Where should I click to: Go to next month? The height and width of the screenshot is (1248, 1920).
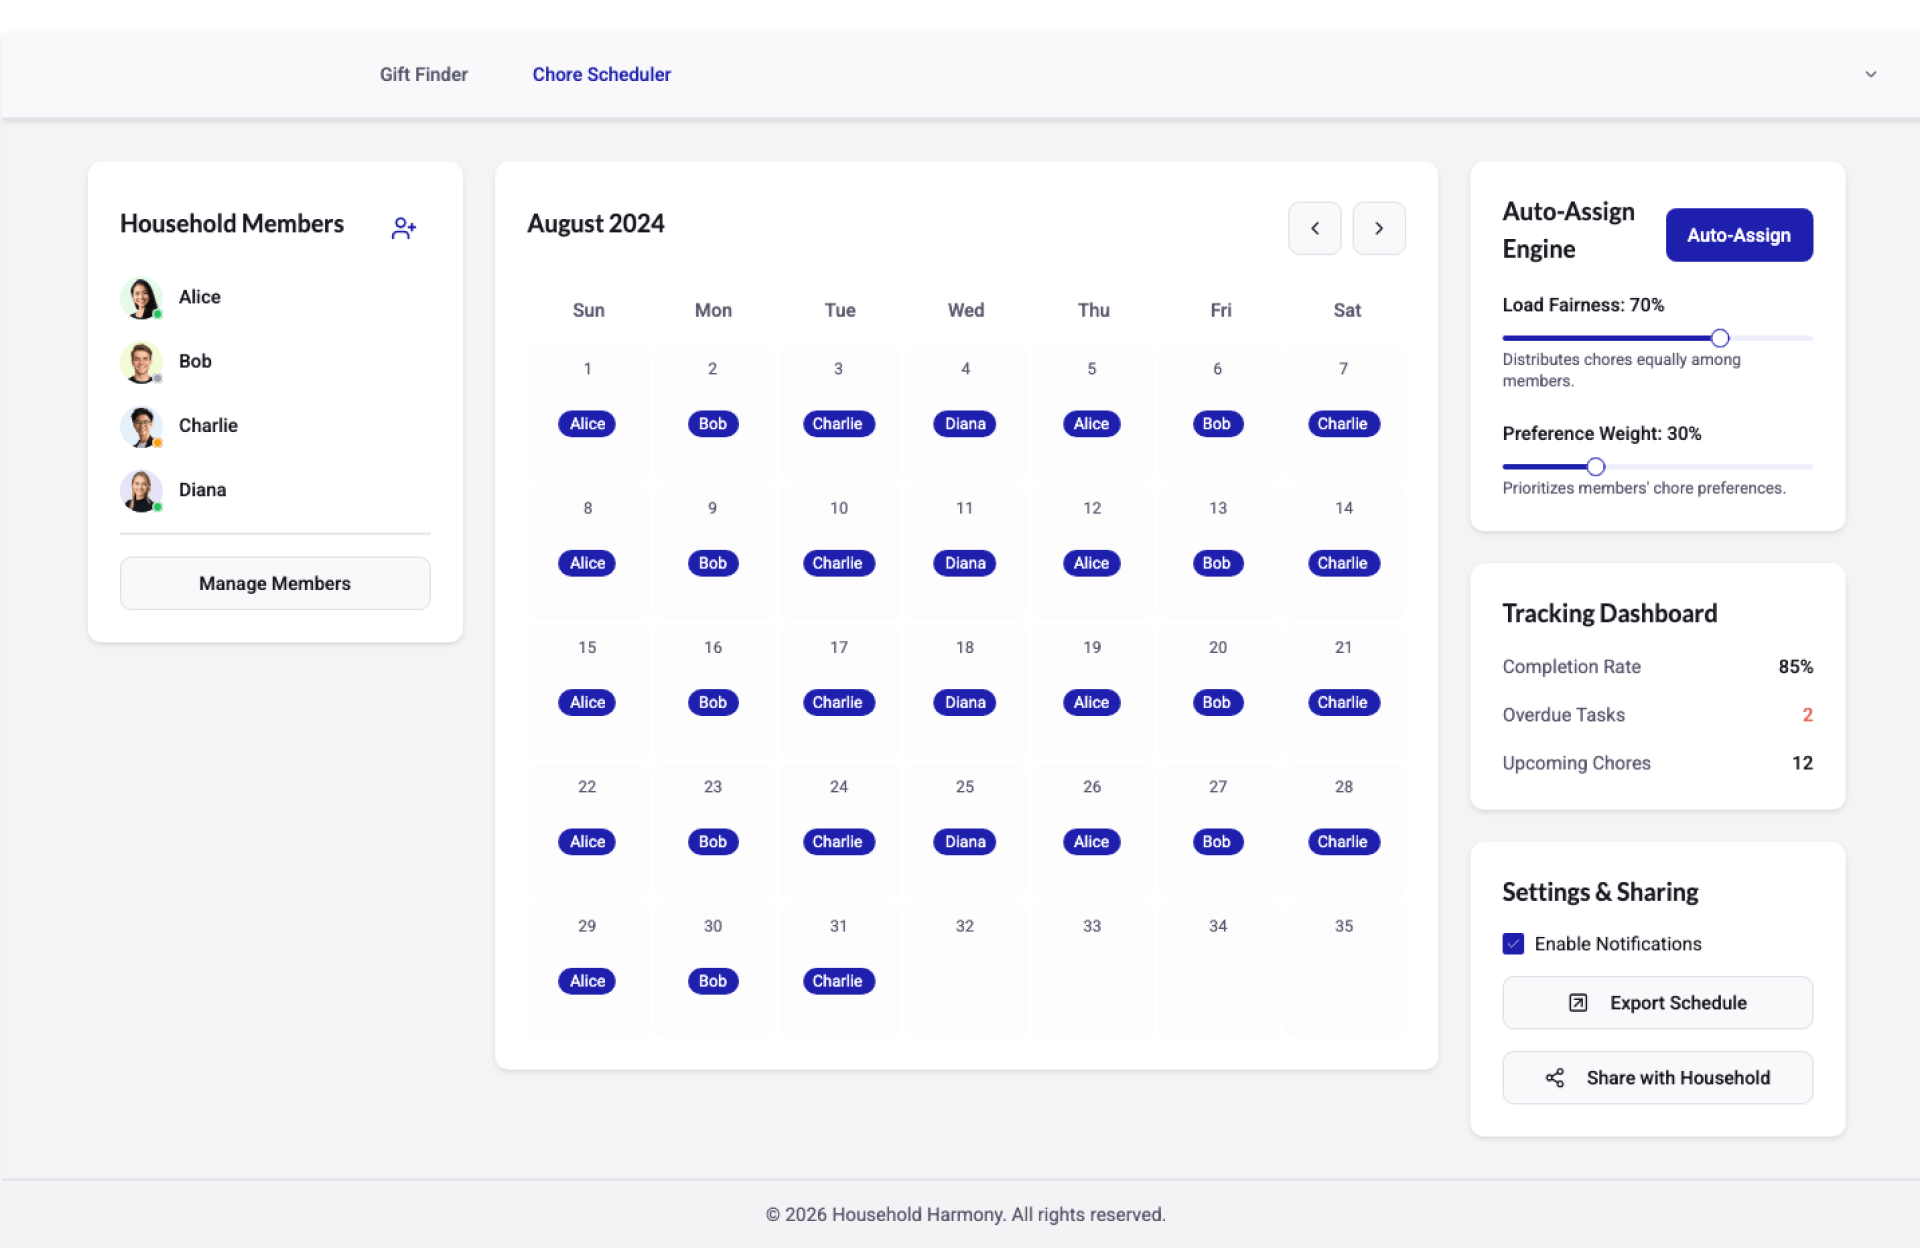tap(1378, 228)
